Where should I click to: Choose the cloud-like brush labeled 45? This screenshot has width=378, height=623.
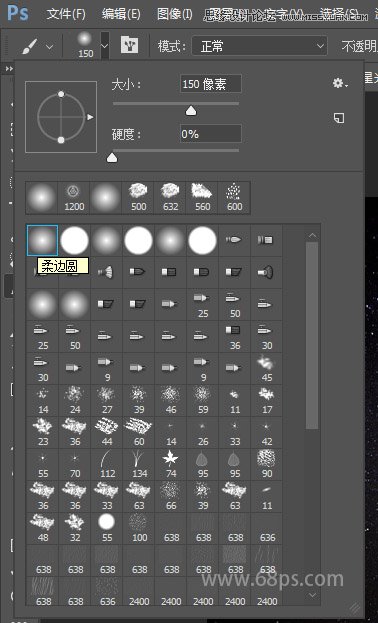point(267,369)
